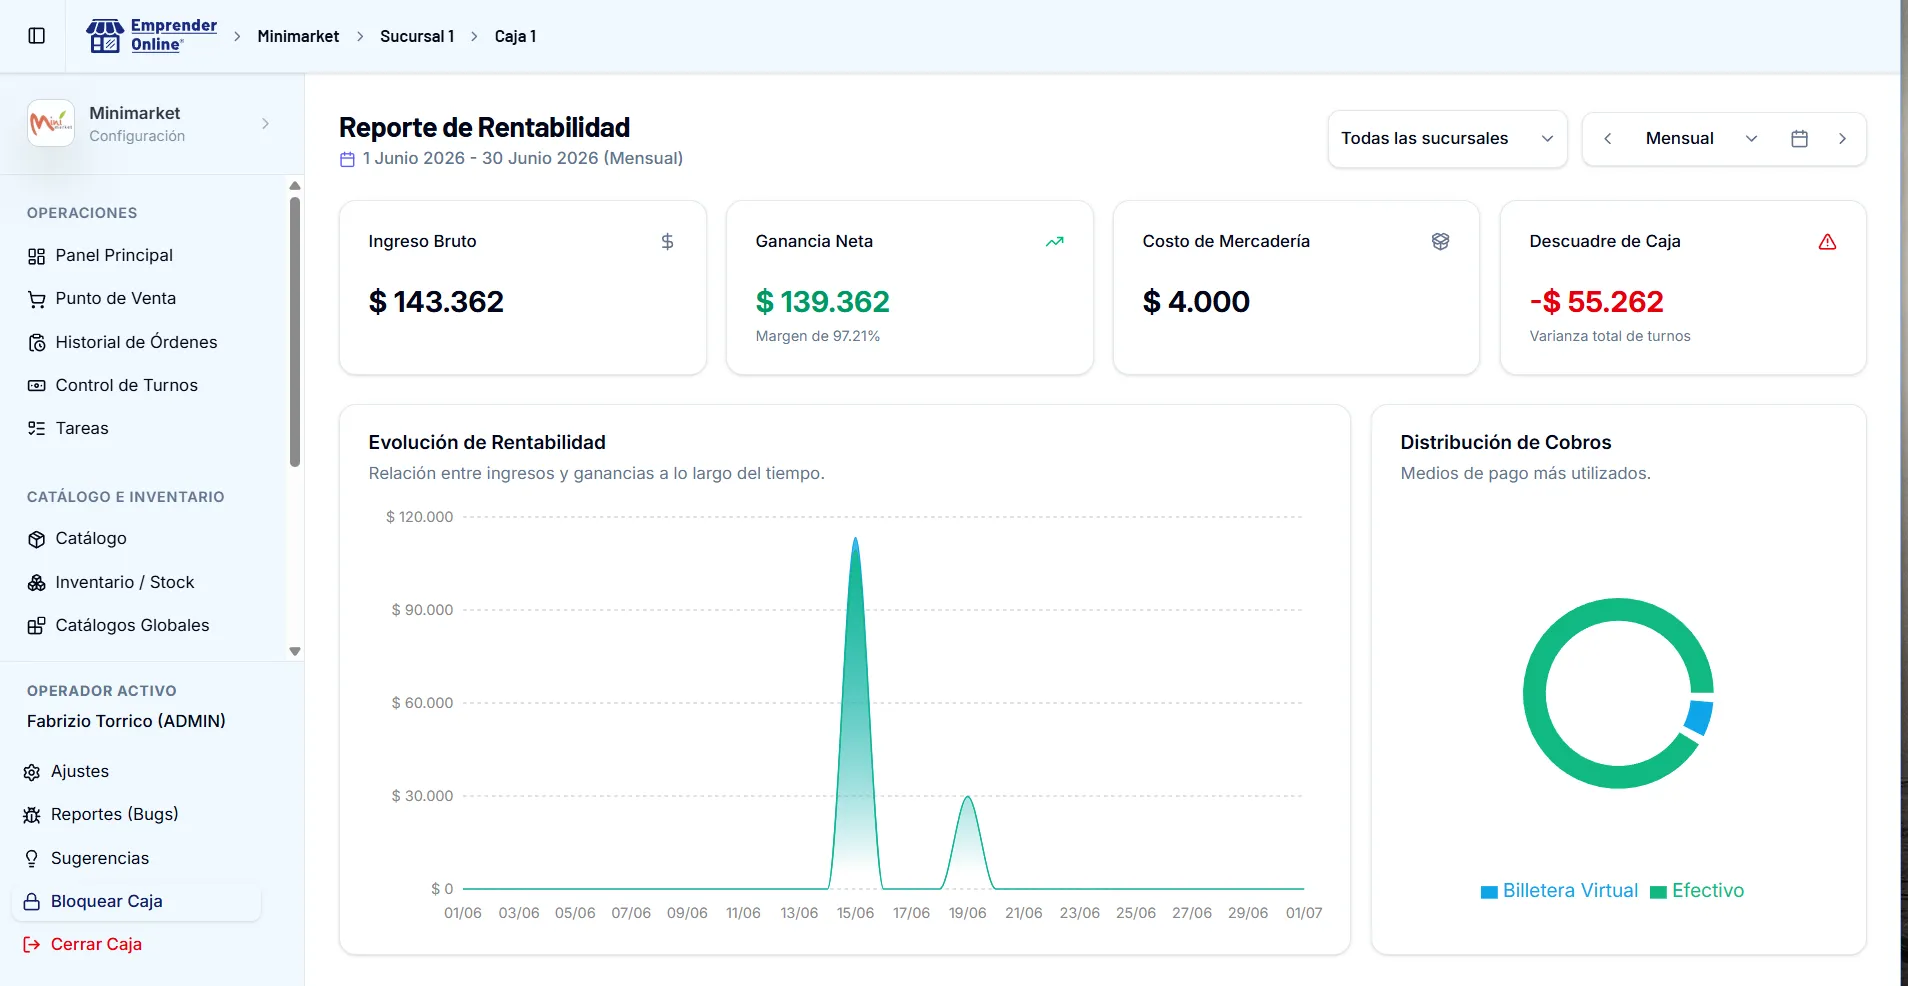This screenshot has height=986, width=1908.
Task: Select Caja 1 in the breadcrumb
Action: coord(515,37)
